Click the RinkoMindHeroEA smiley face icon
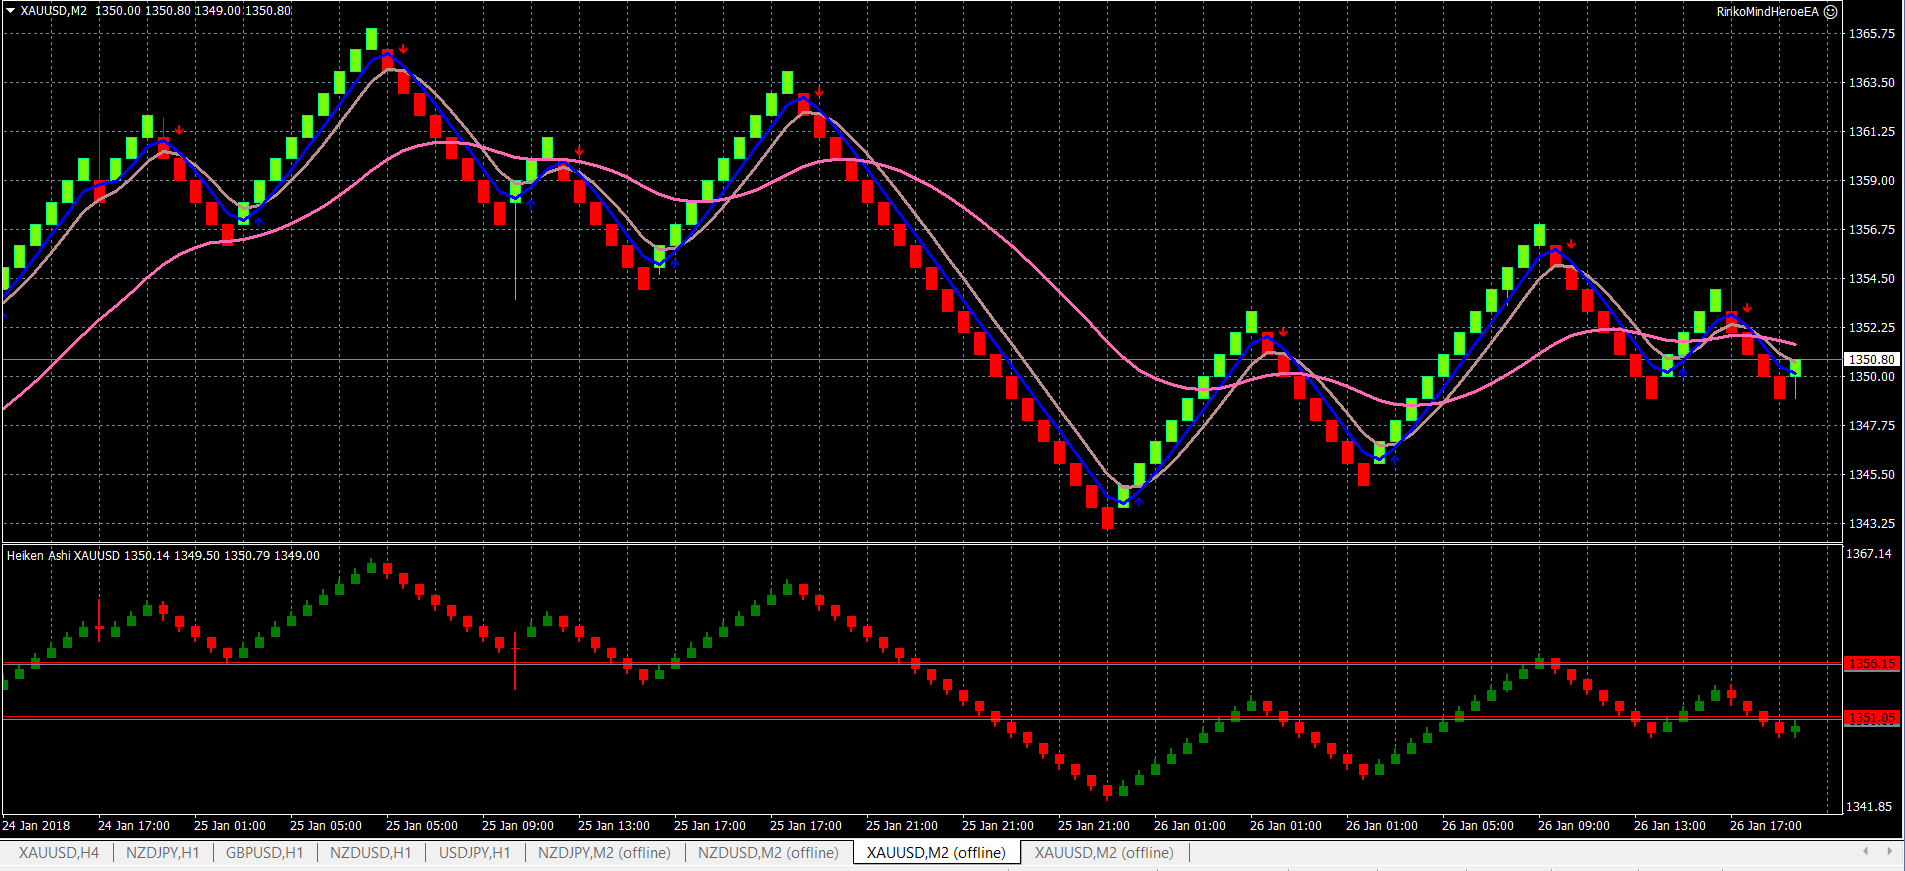Viewport: 1905px width, 871px height. point(1831,12)
